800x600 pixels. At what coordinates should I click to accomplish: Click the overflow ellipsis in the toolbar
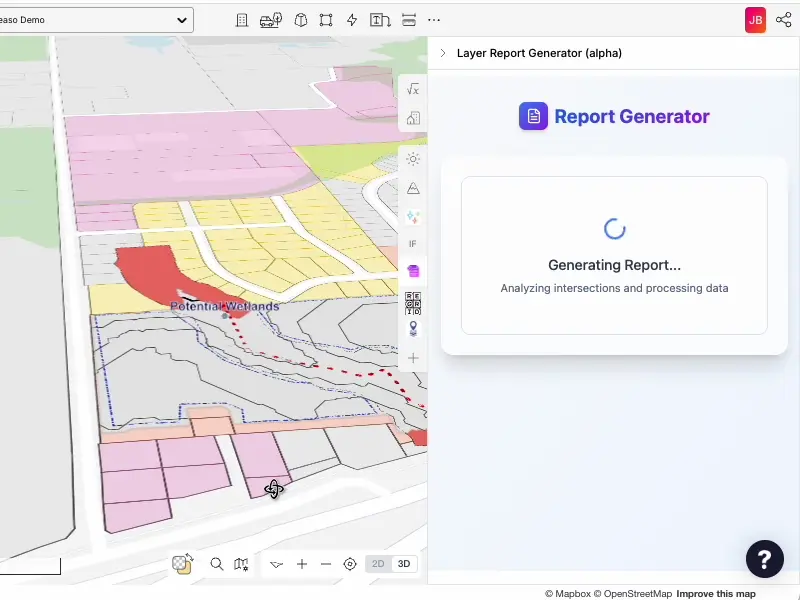(x=434, y=19)
